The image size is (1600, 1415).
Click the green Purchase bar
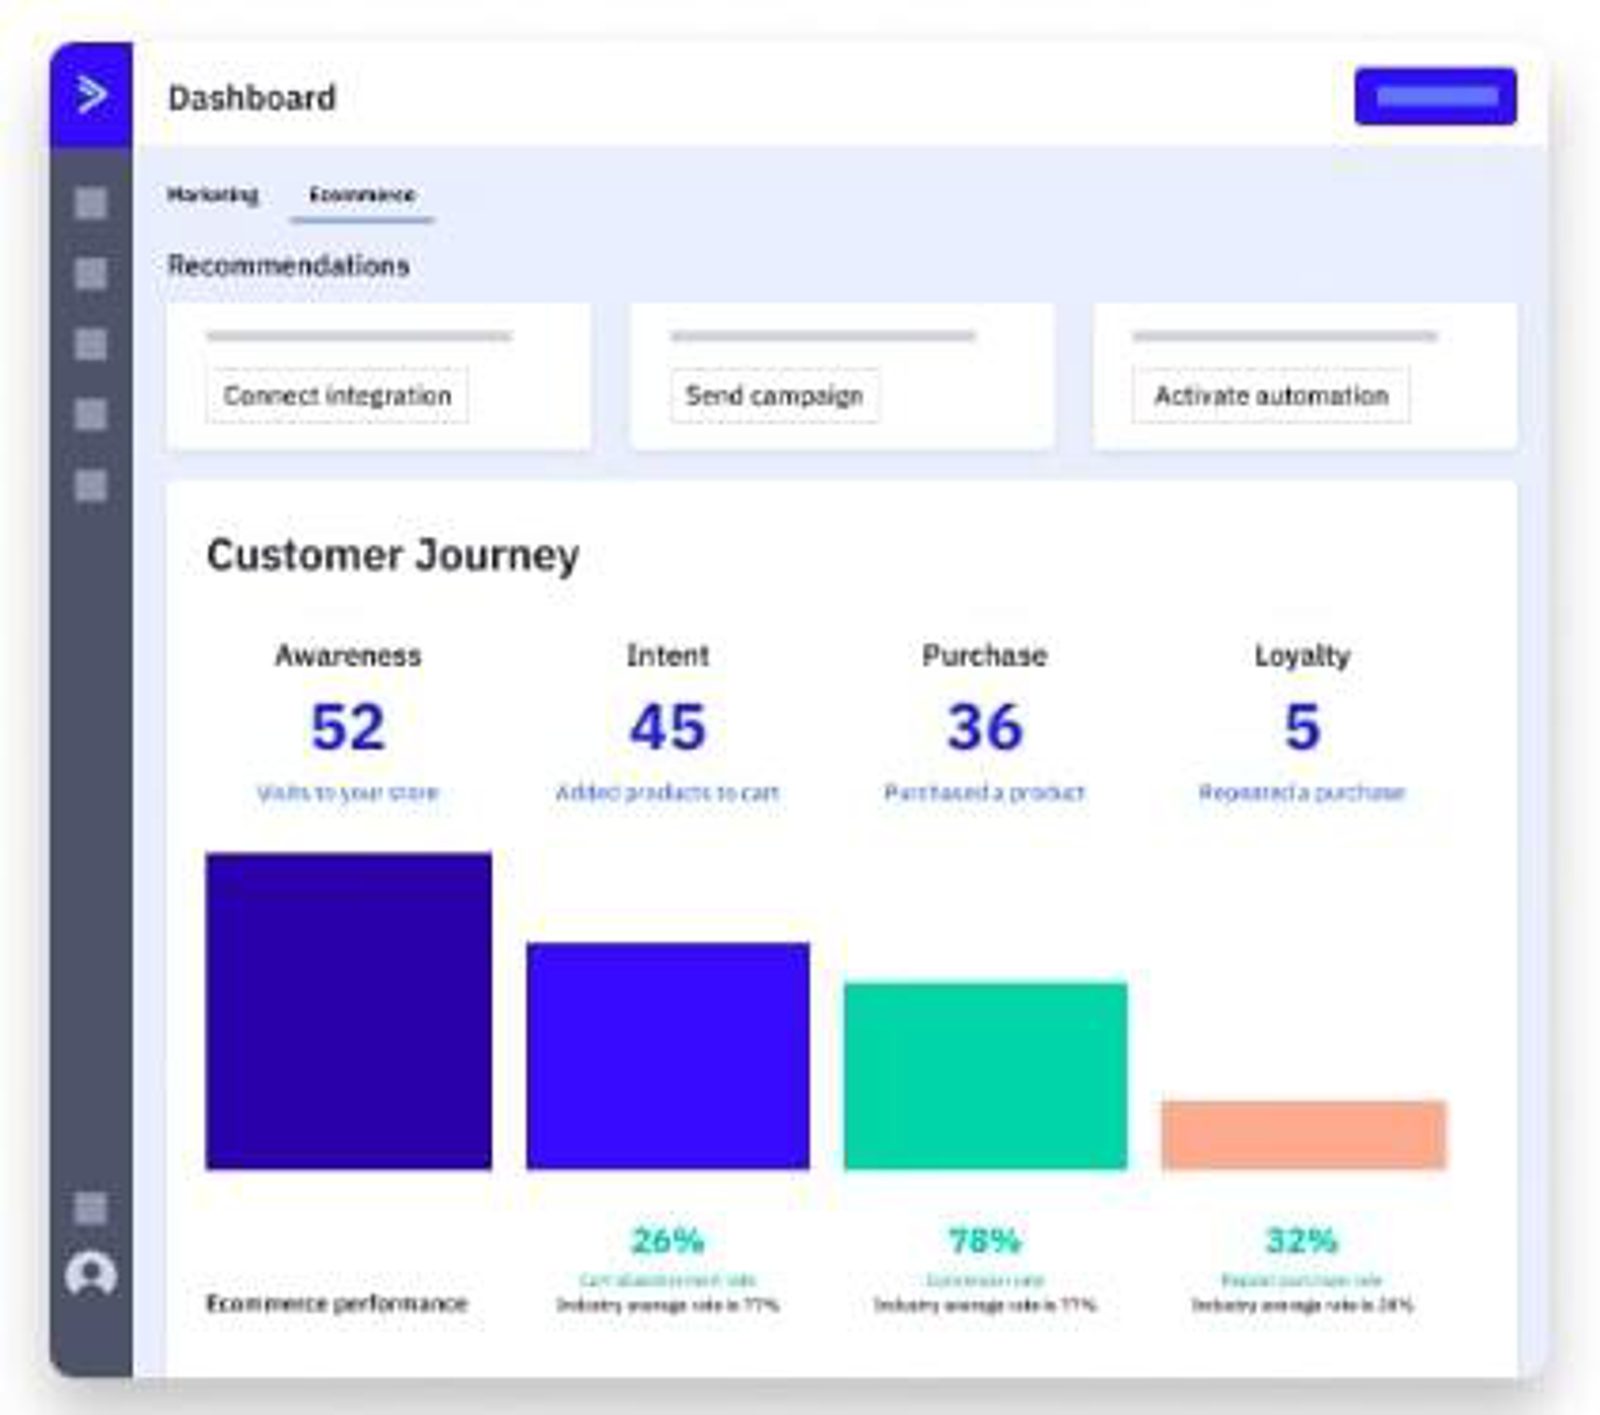click(985, 1075)
